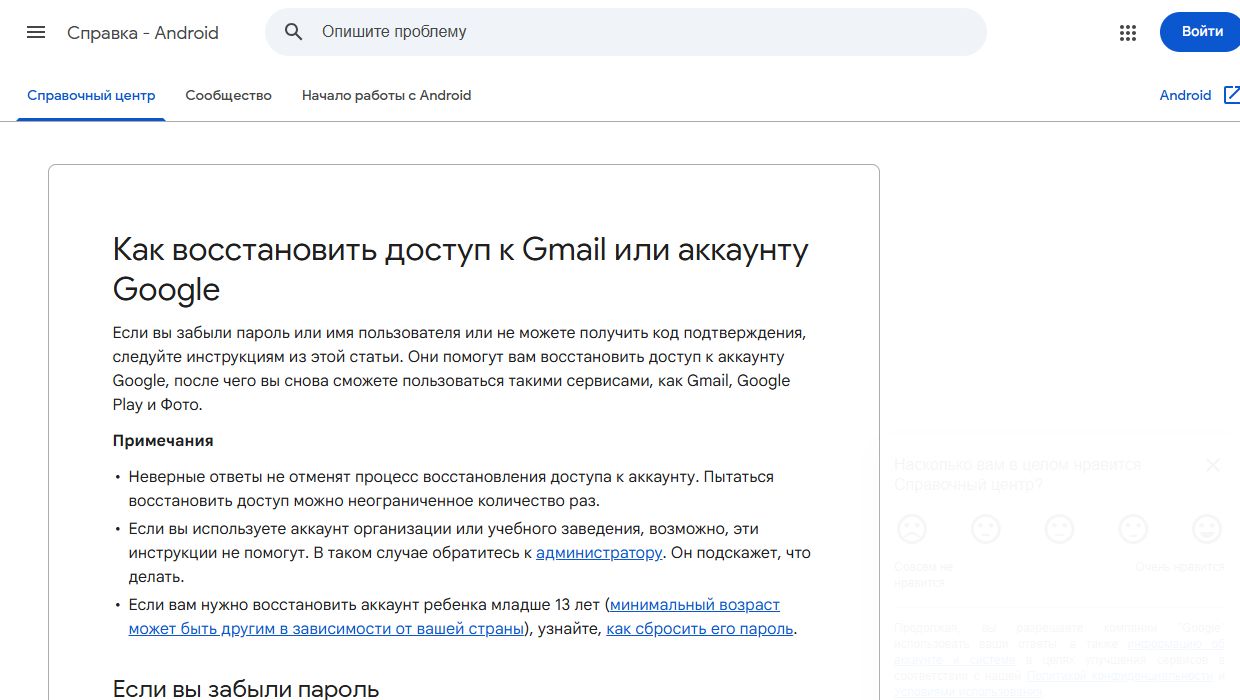
Task: Click the article heading about Gmail recovery
Action: 461,269
